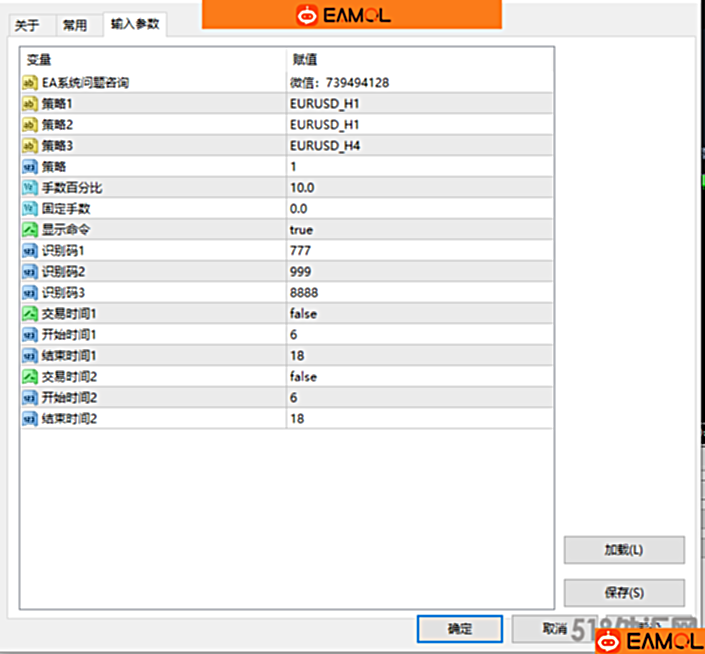705x654 pixels.
Task: Click the string icon next to 策略1
Action: tap(29, 104)
